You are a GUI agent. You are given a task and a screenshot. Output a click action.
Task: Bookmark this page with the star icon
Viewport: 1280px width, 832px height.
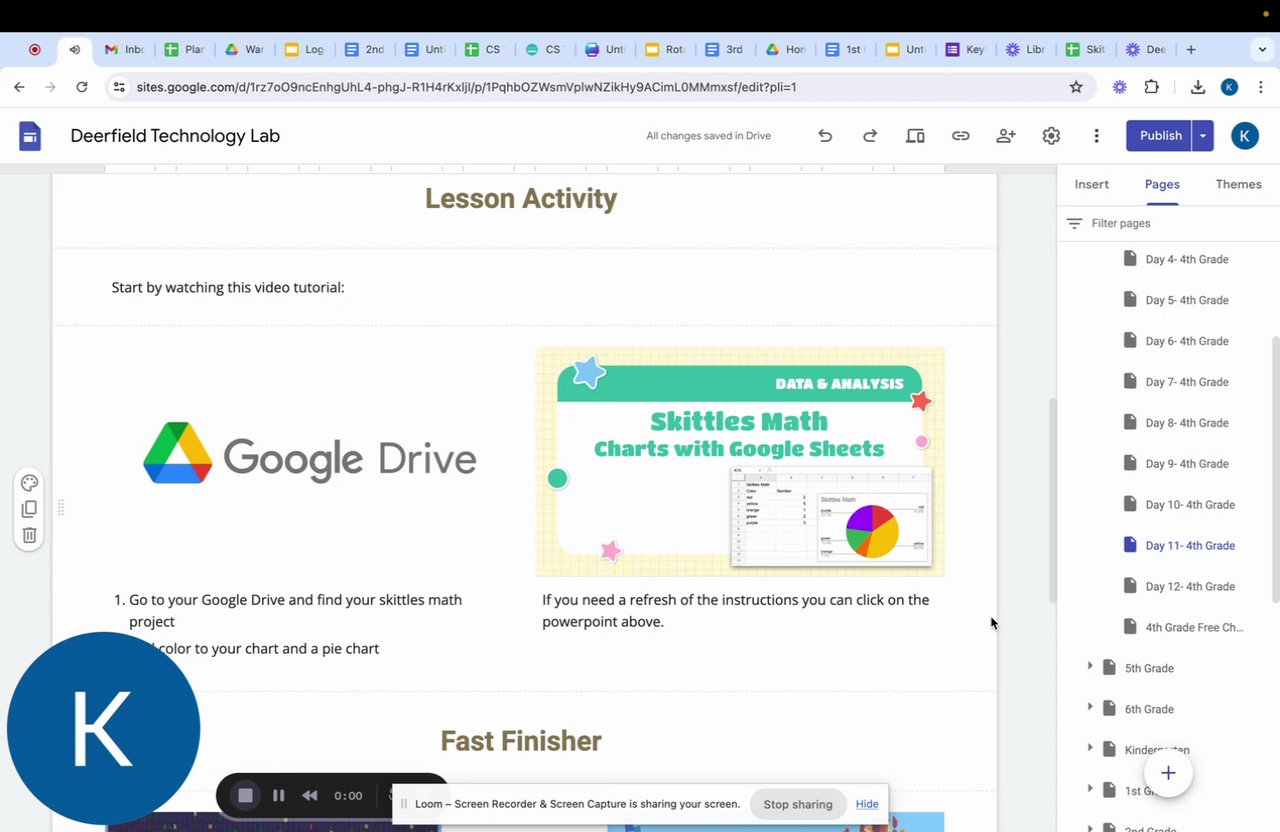point(1076,87)
